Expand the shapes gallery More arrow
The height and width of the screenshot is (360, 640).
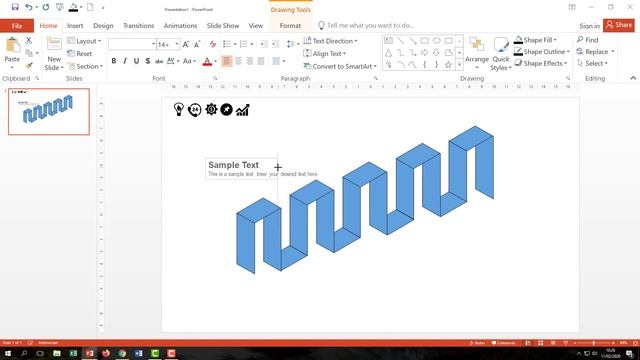pos(460,64)
